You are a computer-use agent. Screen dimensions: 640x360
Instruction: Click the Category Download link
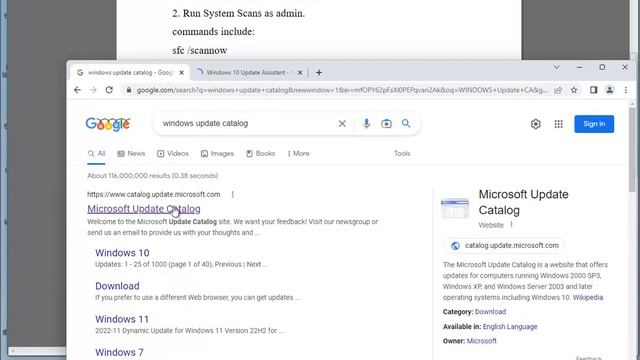click(490, 312)
